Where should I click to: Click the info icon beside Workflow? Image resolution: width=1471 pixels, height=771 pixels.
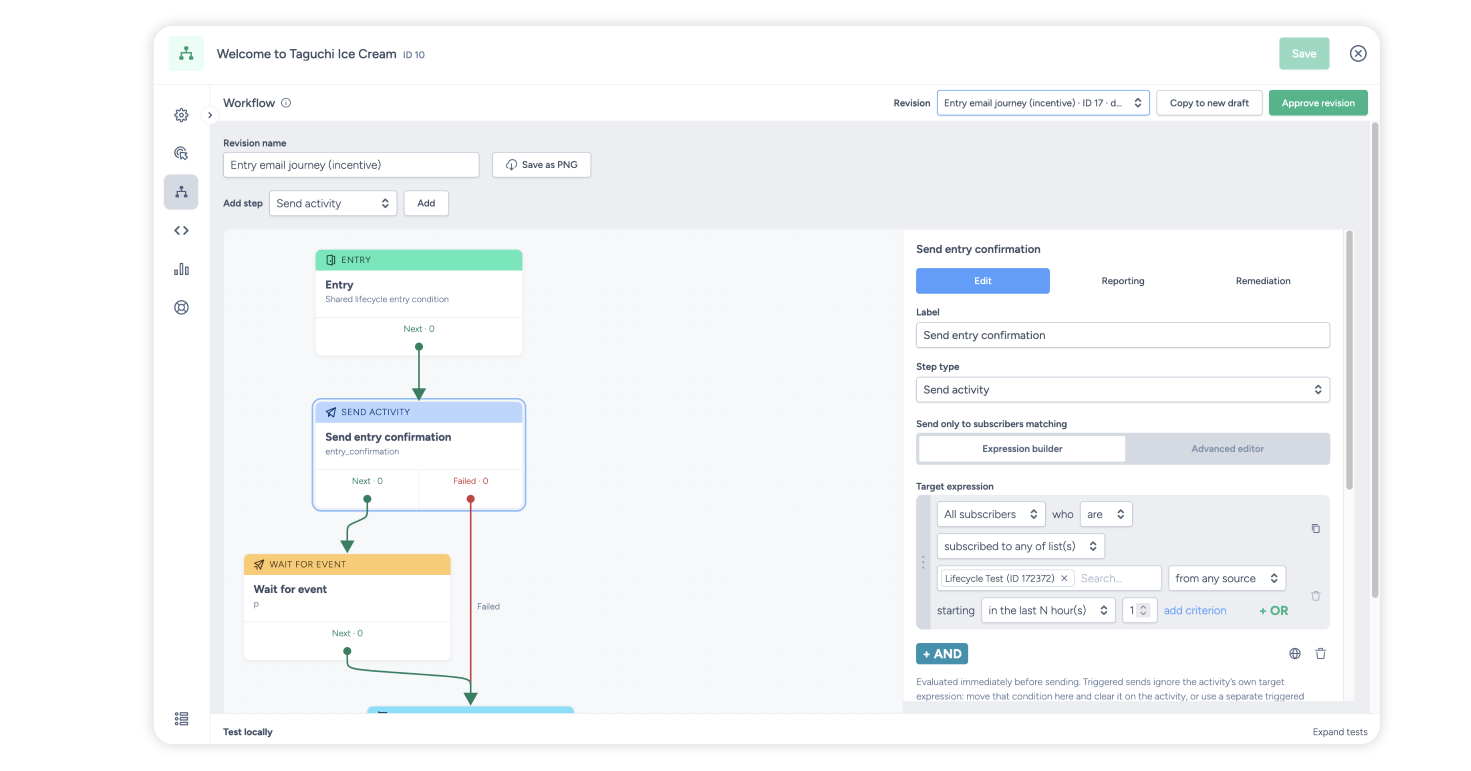tap(286, 103)
